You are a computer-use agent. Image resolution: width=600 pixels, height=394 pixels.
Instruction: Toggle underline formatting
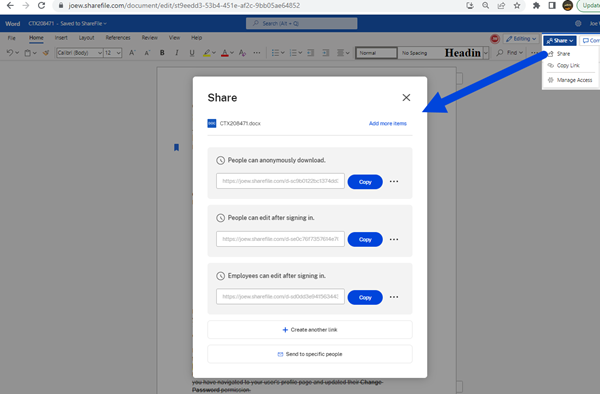click(x=192, y=53)
